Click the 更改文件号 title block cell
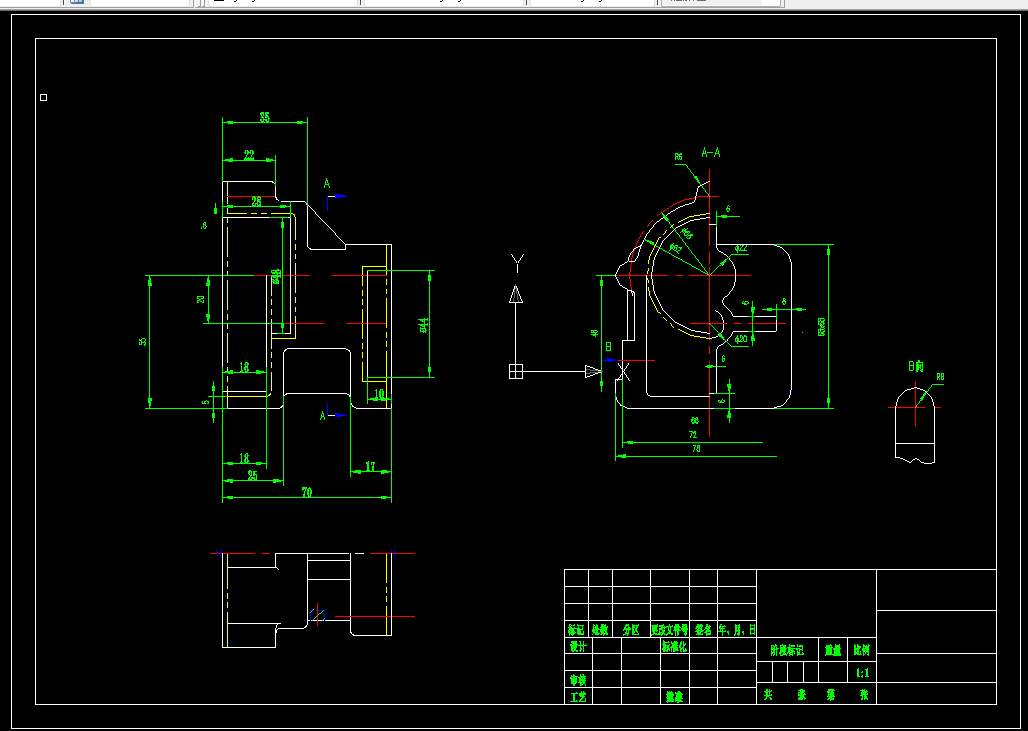The width and height of the screenshot is (1028, 731). [669, 630]
